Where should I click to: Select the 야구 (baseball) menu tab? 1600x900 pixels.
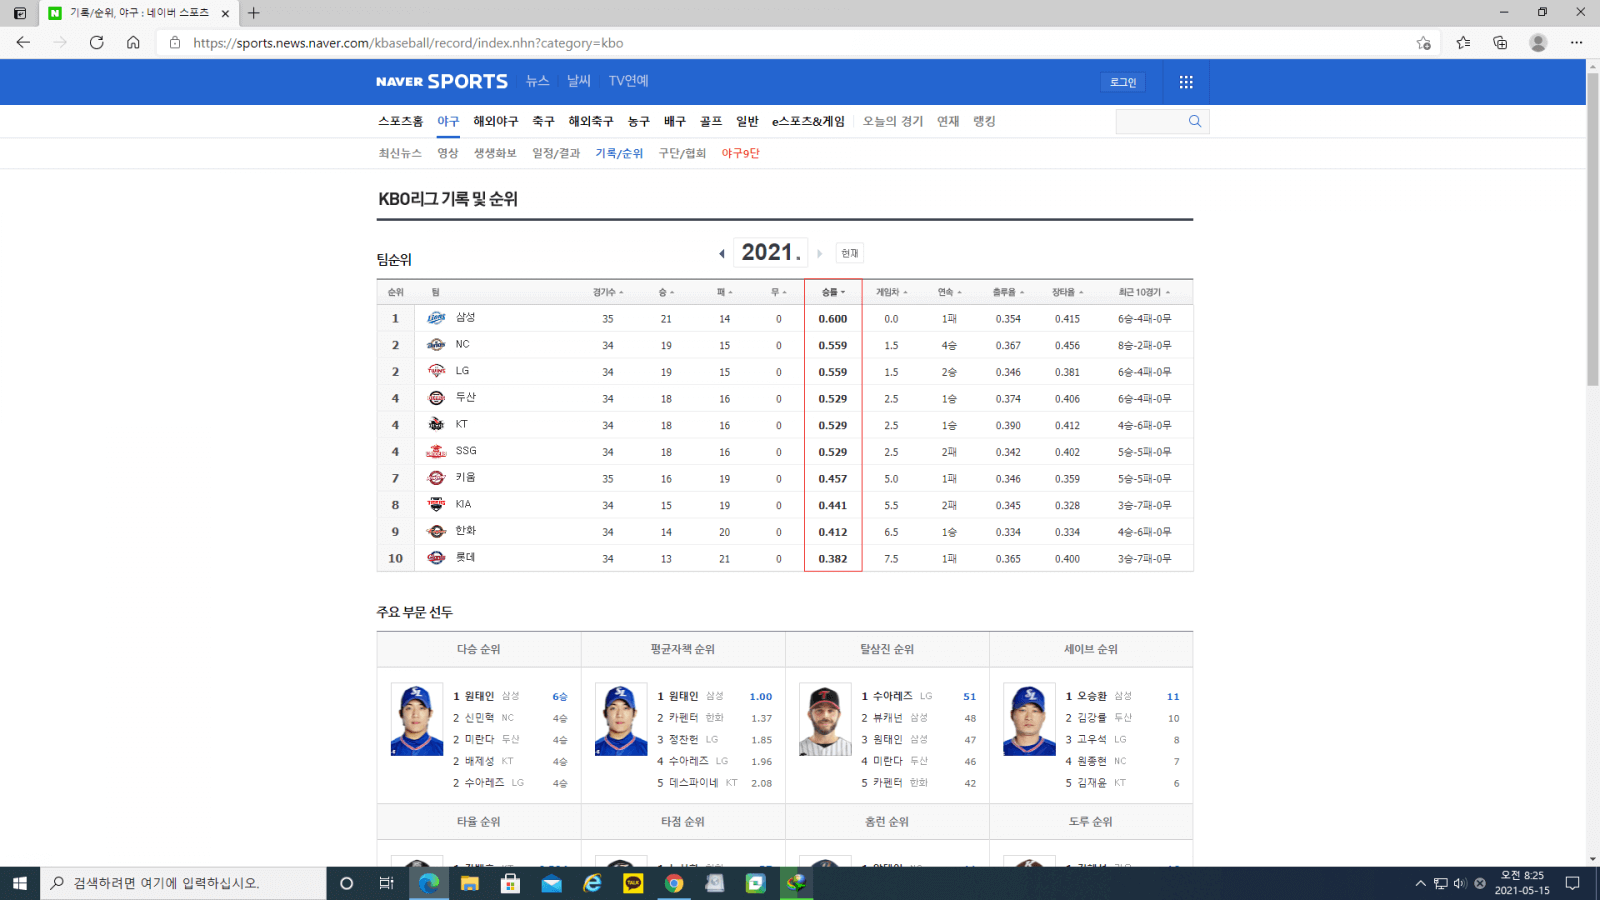pos(448,121)
